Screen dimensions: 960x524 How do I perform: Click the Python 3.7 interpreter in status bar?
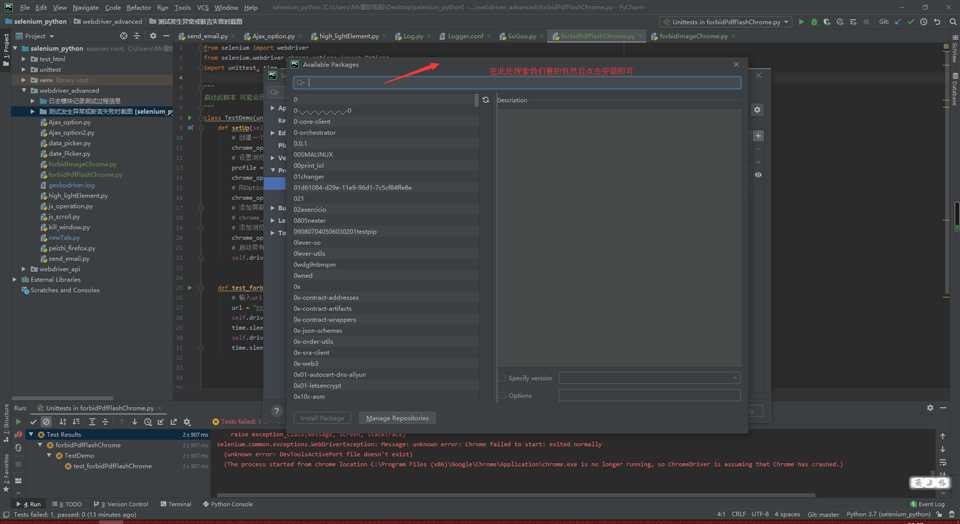coord(888,515)
